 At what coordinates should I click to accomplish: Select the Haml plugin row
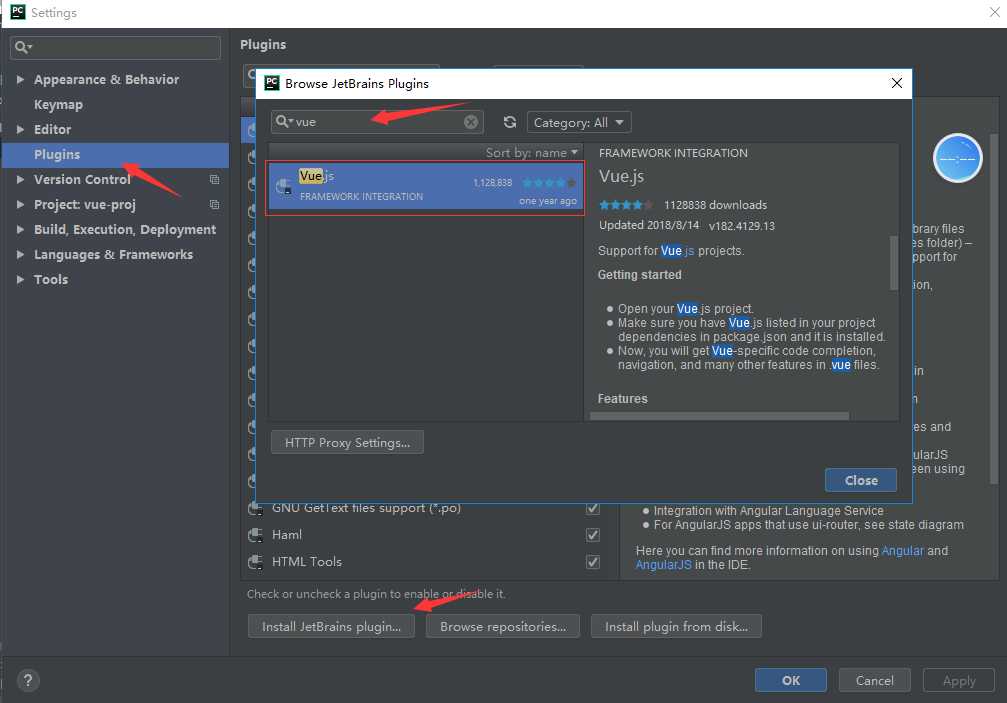(x=424, y=535)
